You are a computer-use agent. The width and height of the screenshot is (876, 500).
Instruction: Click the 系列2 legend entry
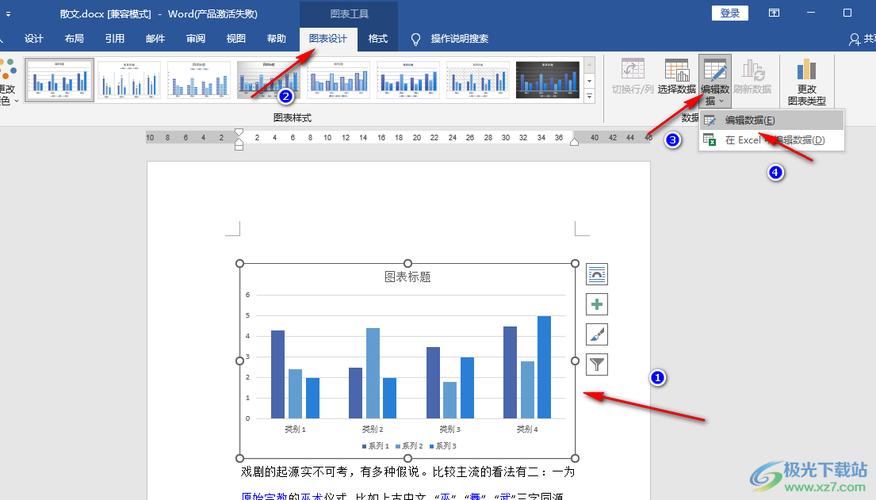[409, 446]
